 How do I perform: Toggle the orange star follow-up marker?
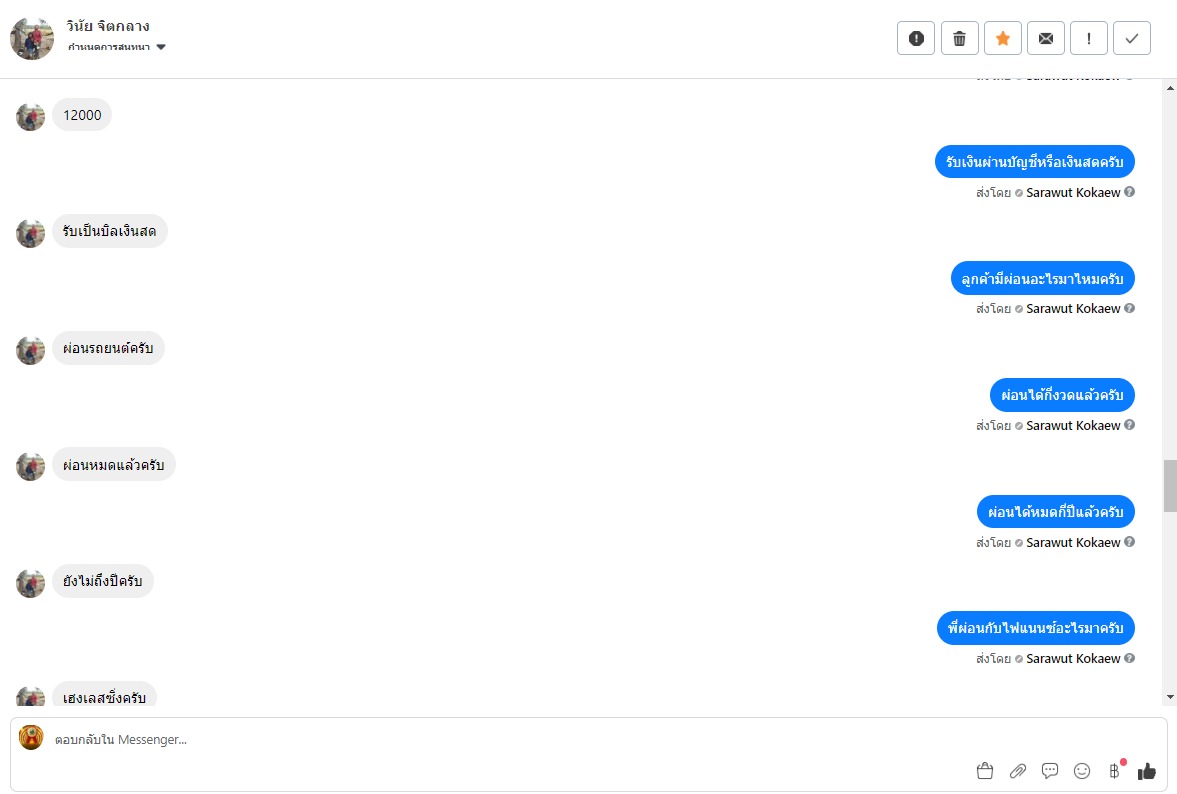[1003, 39]
